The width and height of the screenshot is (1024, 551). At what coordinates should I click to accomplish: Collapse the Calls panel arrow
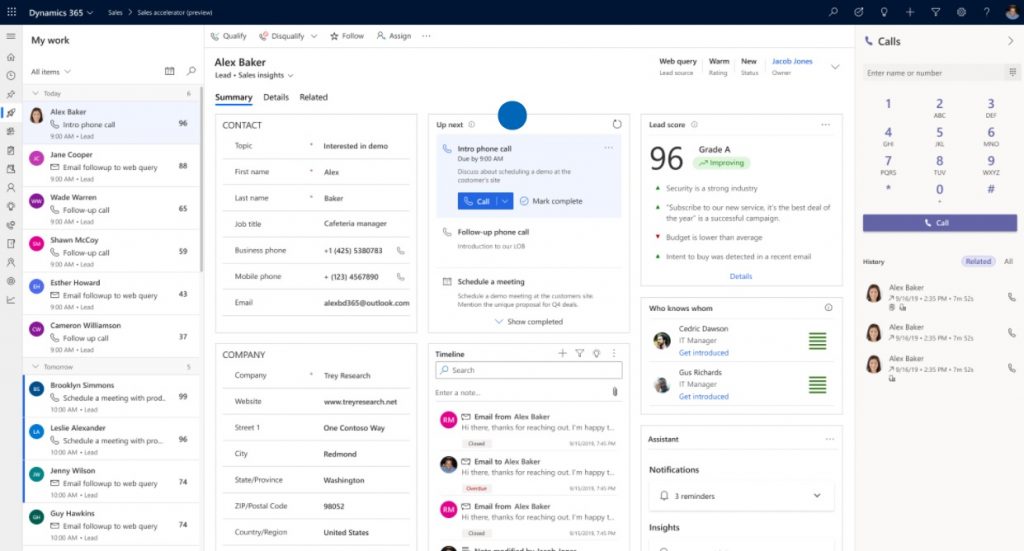click(x=1010, y=40)
